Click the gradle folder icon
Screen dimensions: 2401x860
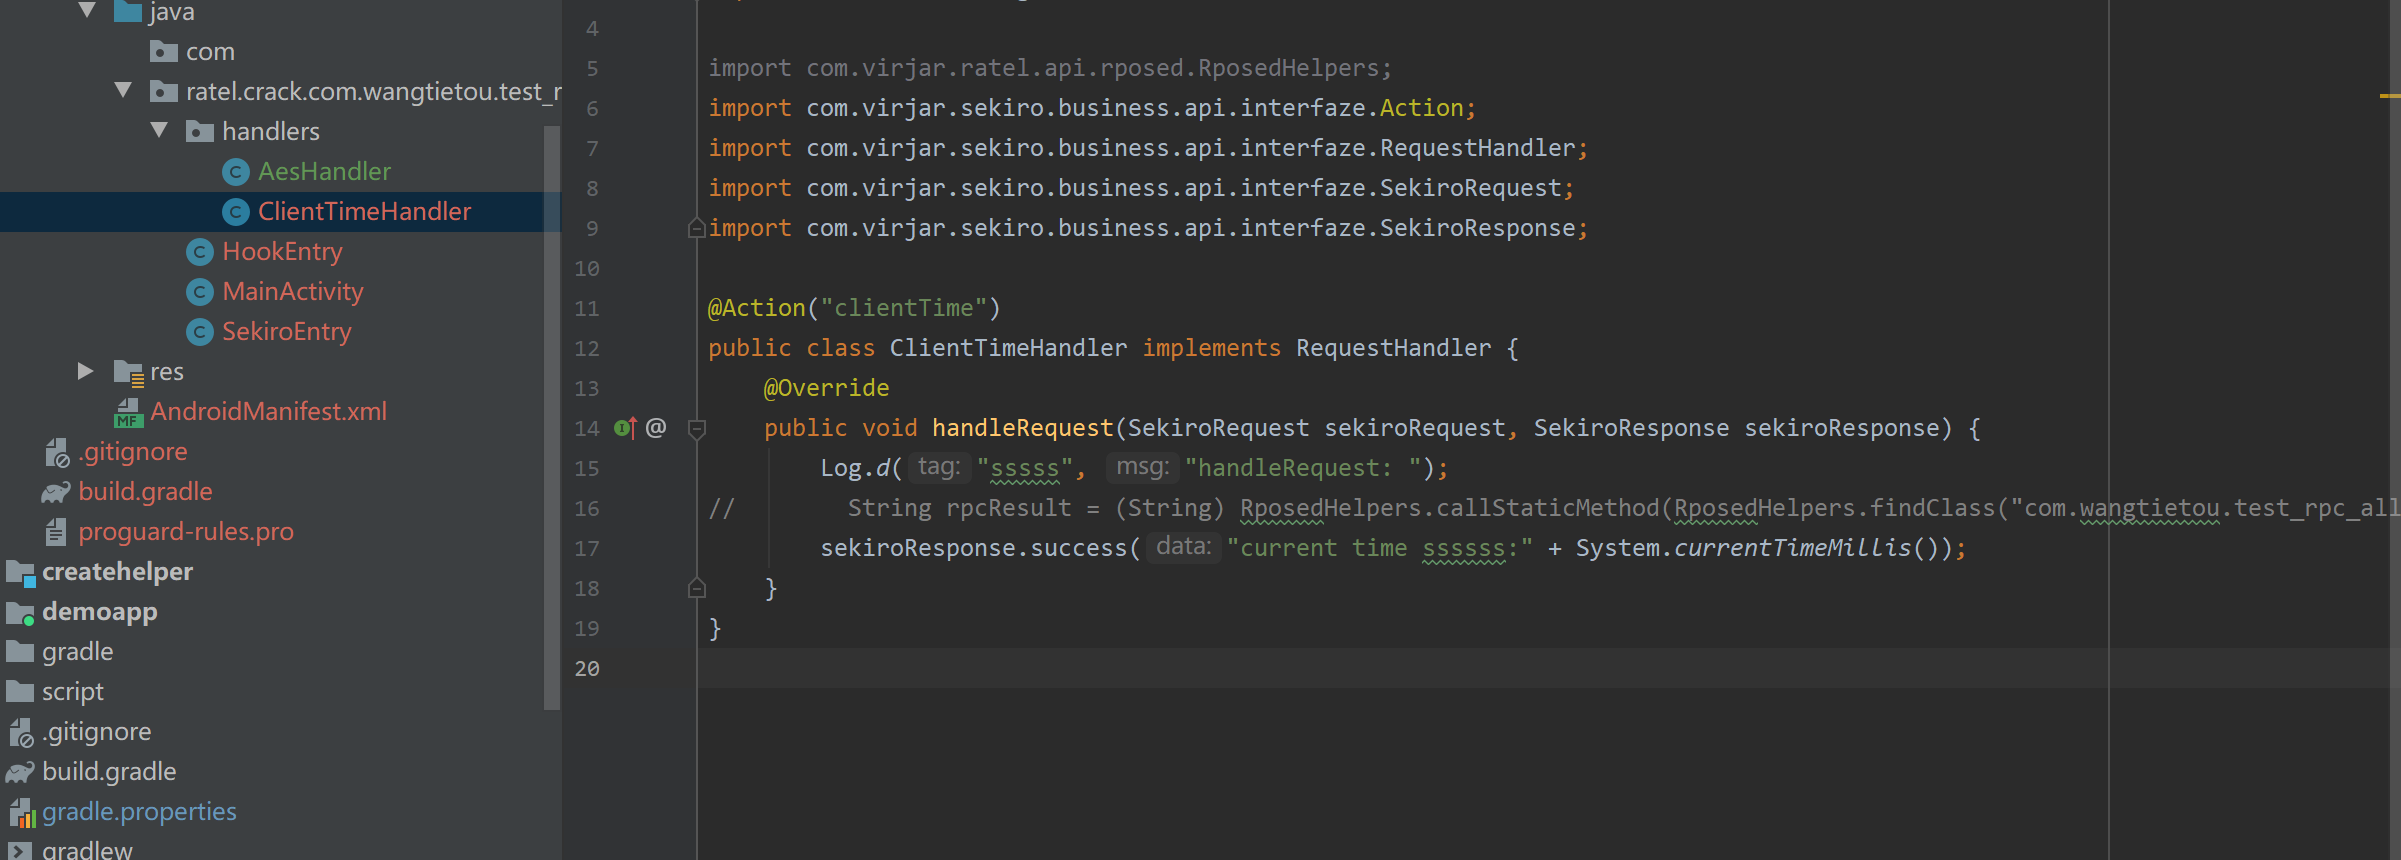(20, 652)
